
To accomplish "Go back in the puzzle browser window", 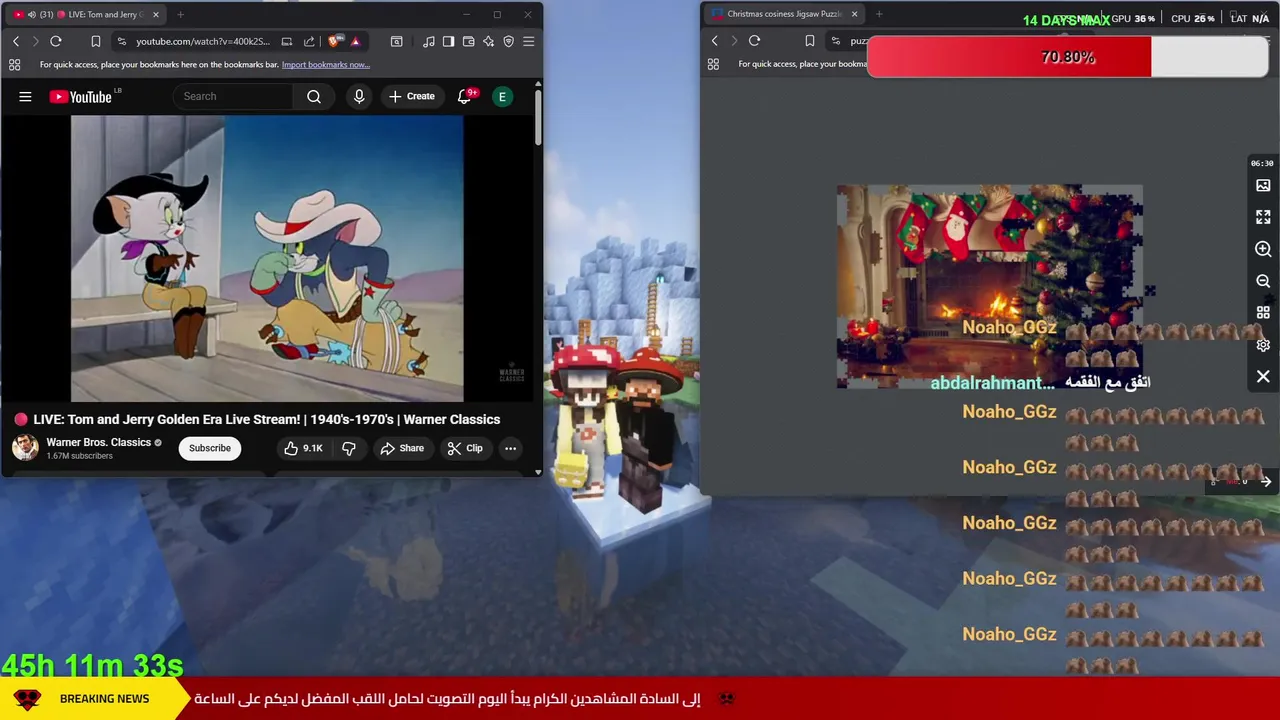I will click(714, 41).
